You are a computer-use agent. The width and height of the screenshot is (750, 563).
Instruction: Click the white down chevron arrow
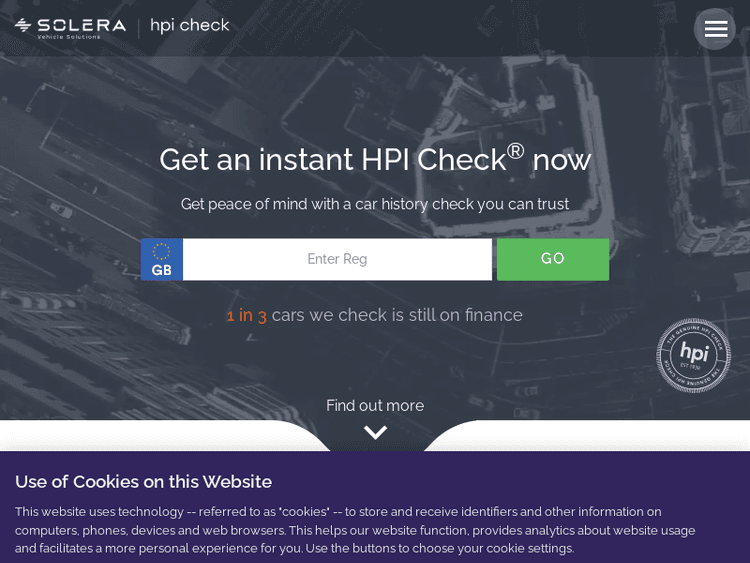pos(375,433)
